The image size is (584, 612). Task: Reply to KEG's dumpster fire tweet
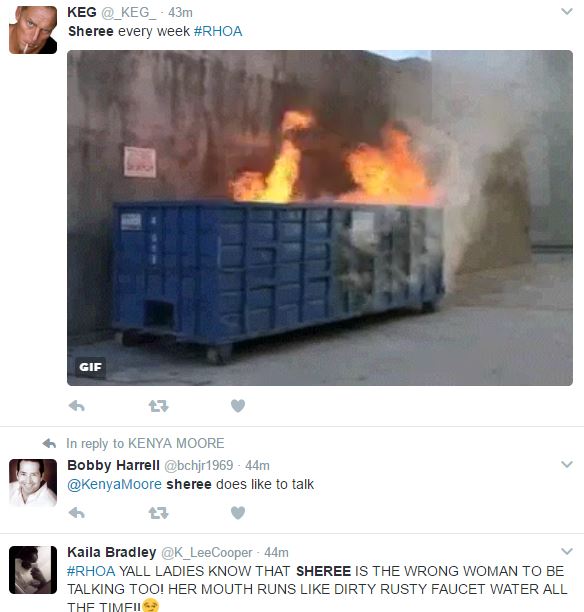[x=77, y=406]
